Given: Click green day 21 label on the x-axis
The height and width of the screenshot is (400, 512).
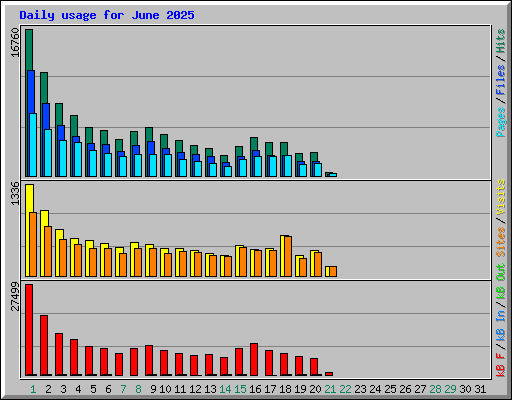Looking at the screenshot, I should 330,389.
